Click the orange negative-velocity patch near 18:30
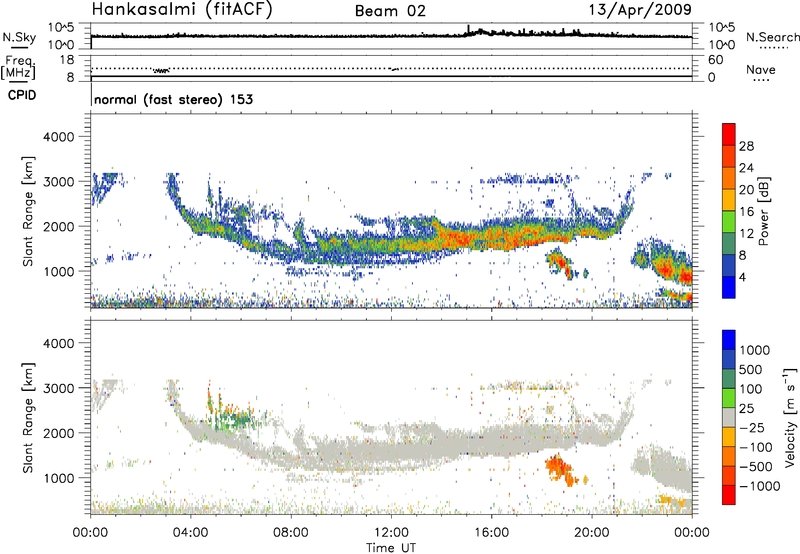Image resolution: width=800 pixels, height=554 pixels. tap(561, 469)
